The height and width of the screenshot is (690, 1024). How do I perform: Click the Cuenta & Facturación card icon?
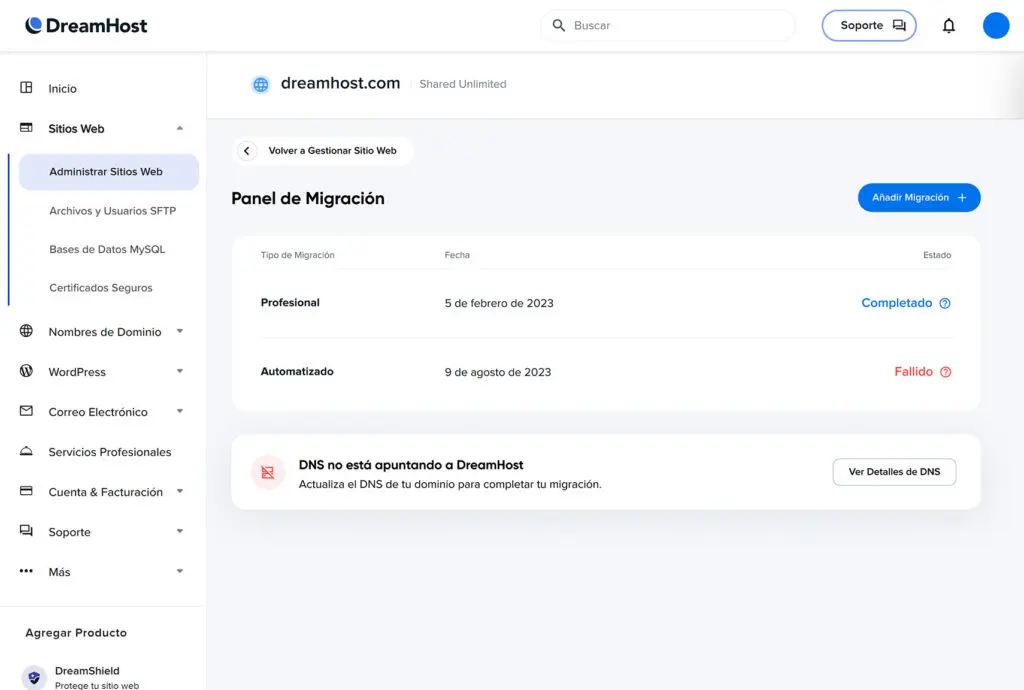pos(26,490)
